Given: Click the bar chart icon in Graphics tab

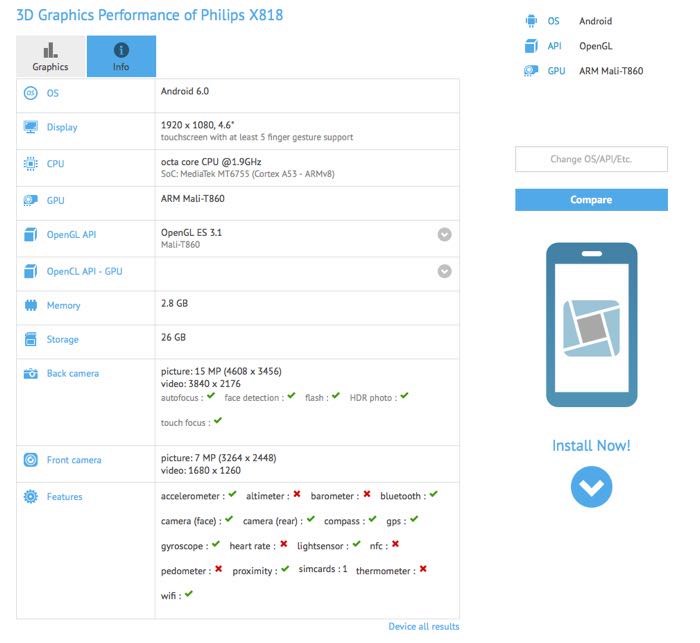Looking at the screenshot, I should click(x=50, y=50).
